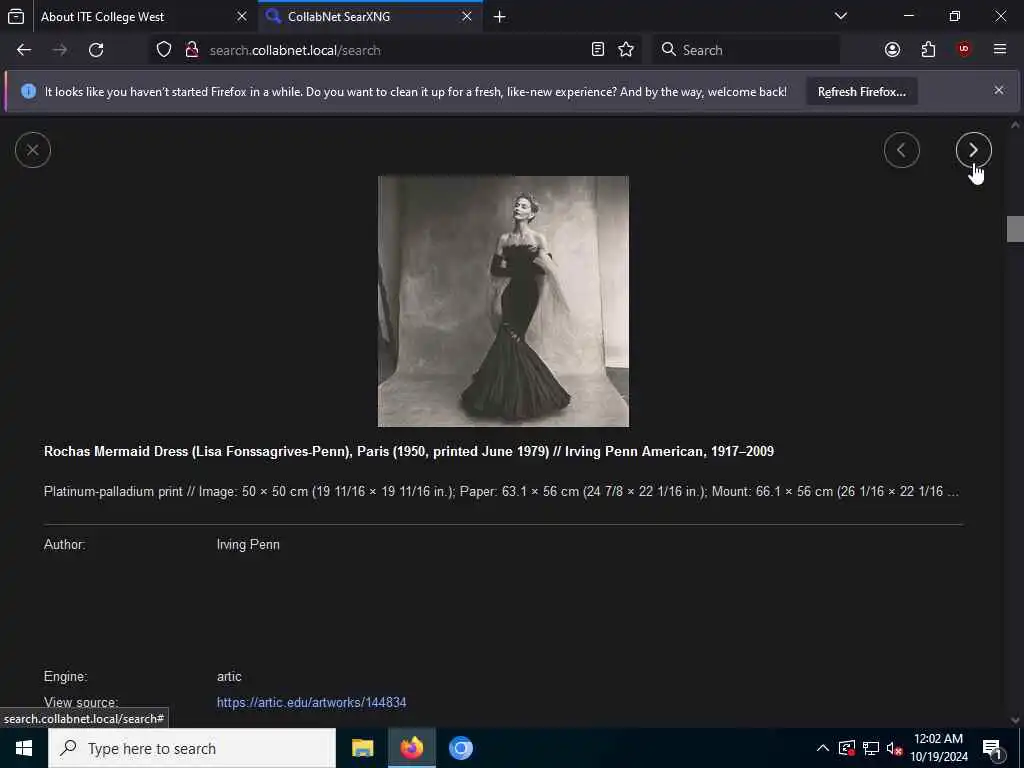The height and width of the screenshot is (768, 1024).
Task: Open the blue circle app on taskbar
Action: pyautogui.click(x=460, y=748)
